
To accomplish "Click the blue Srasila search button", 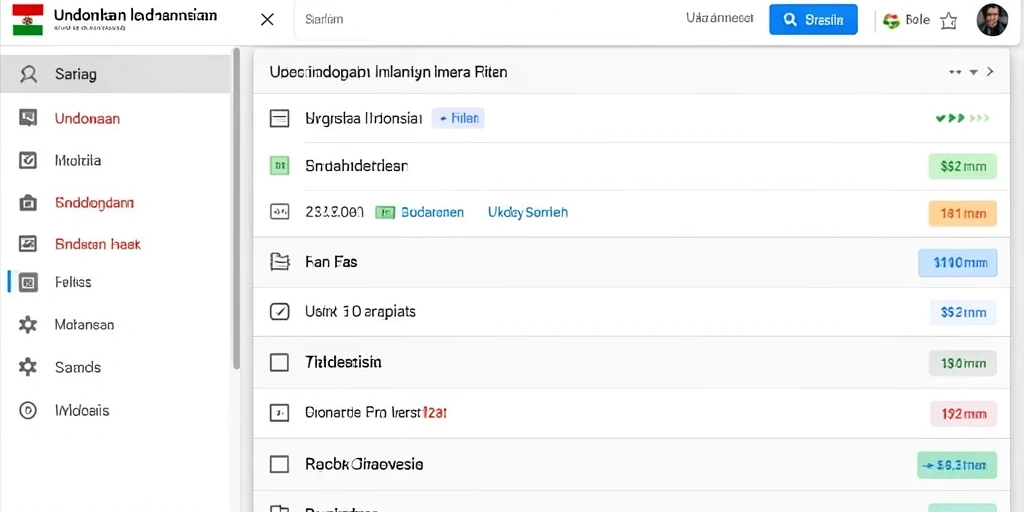I will [813, 20].
